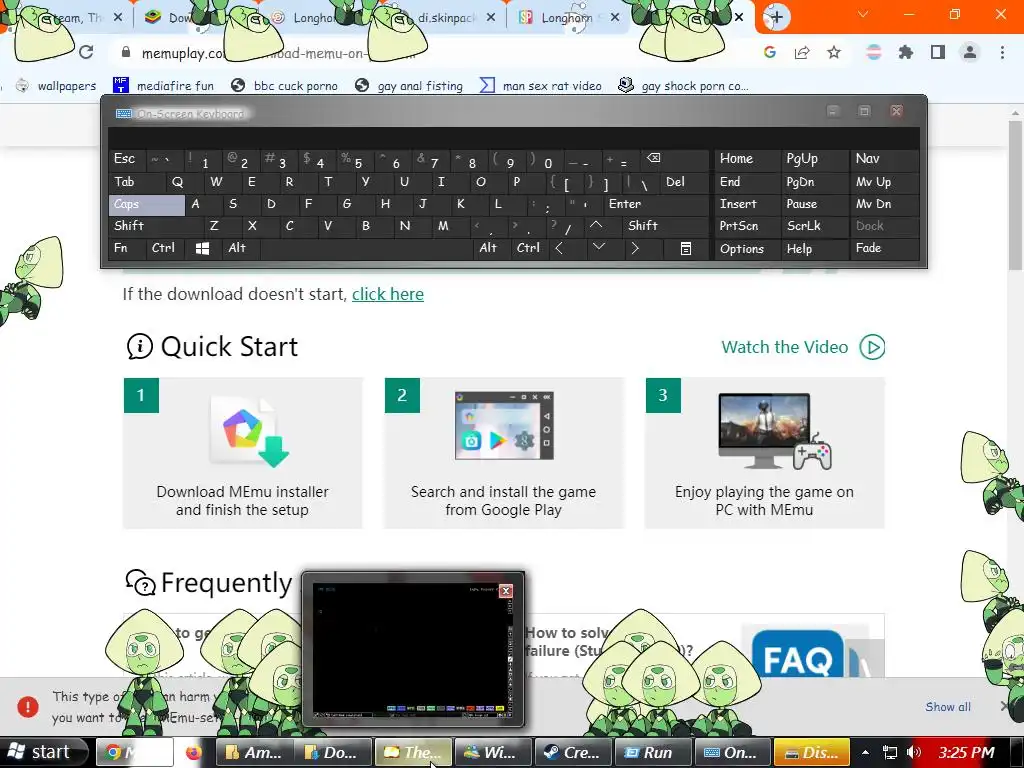
Task: Bookmark this page with the star icon
Action: [x=834, y=53]
